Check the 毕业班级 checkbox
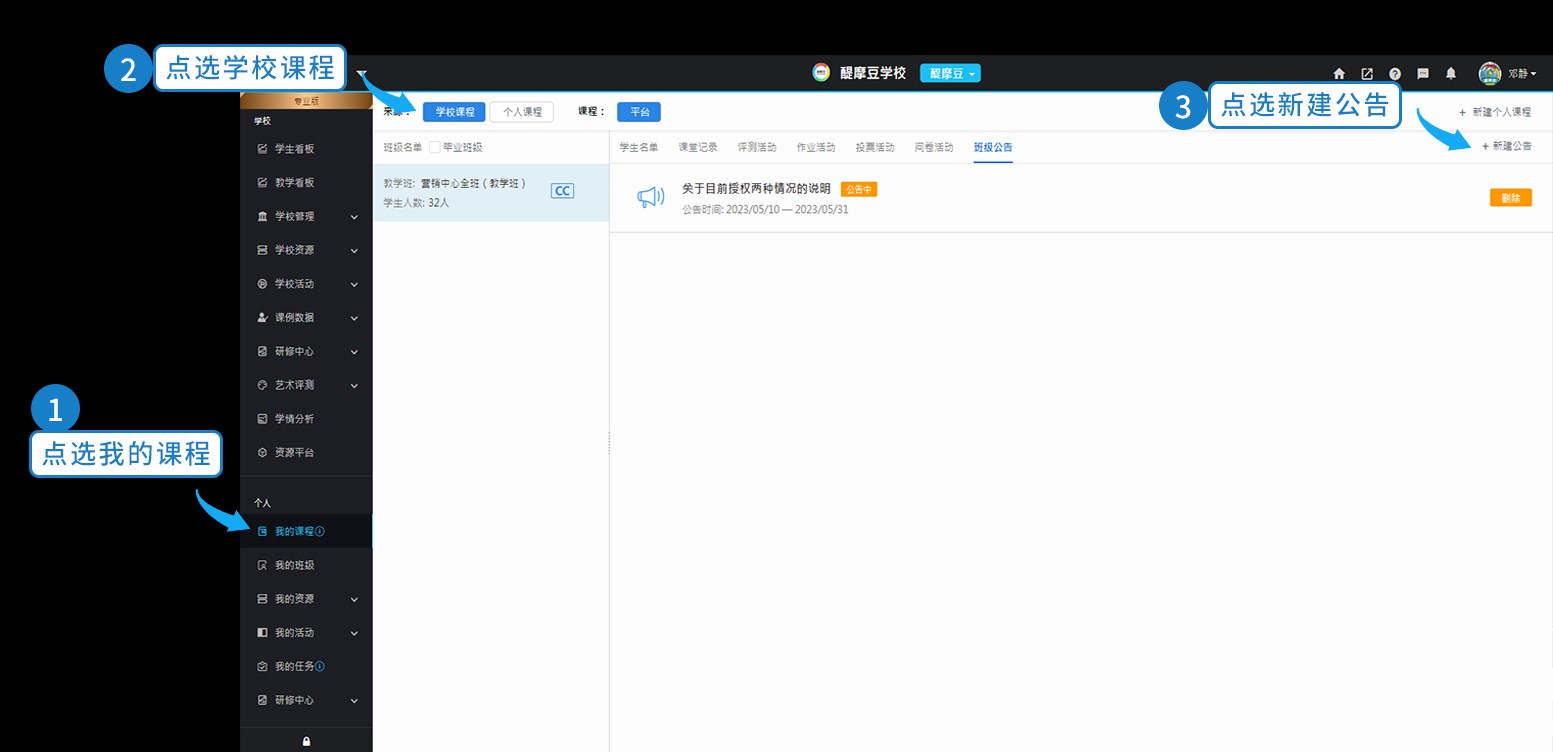 pos(435,147)
